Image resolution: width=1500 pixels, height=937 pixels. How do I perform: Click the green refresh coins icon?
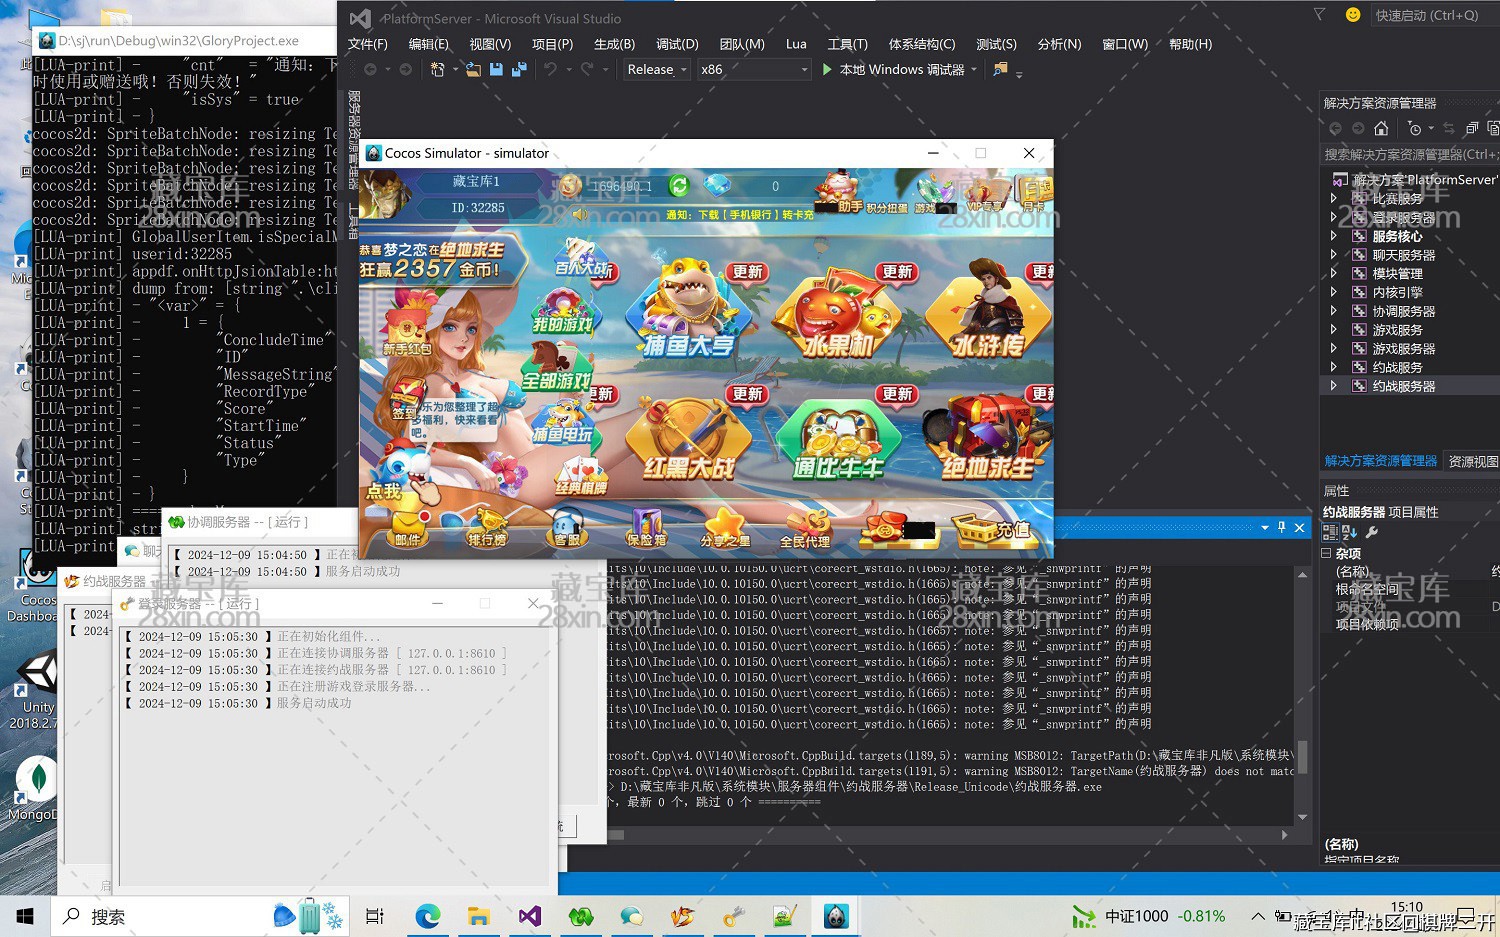pos(679,186)
